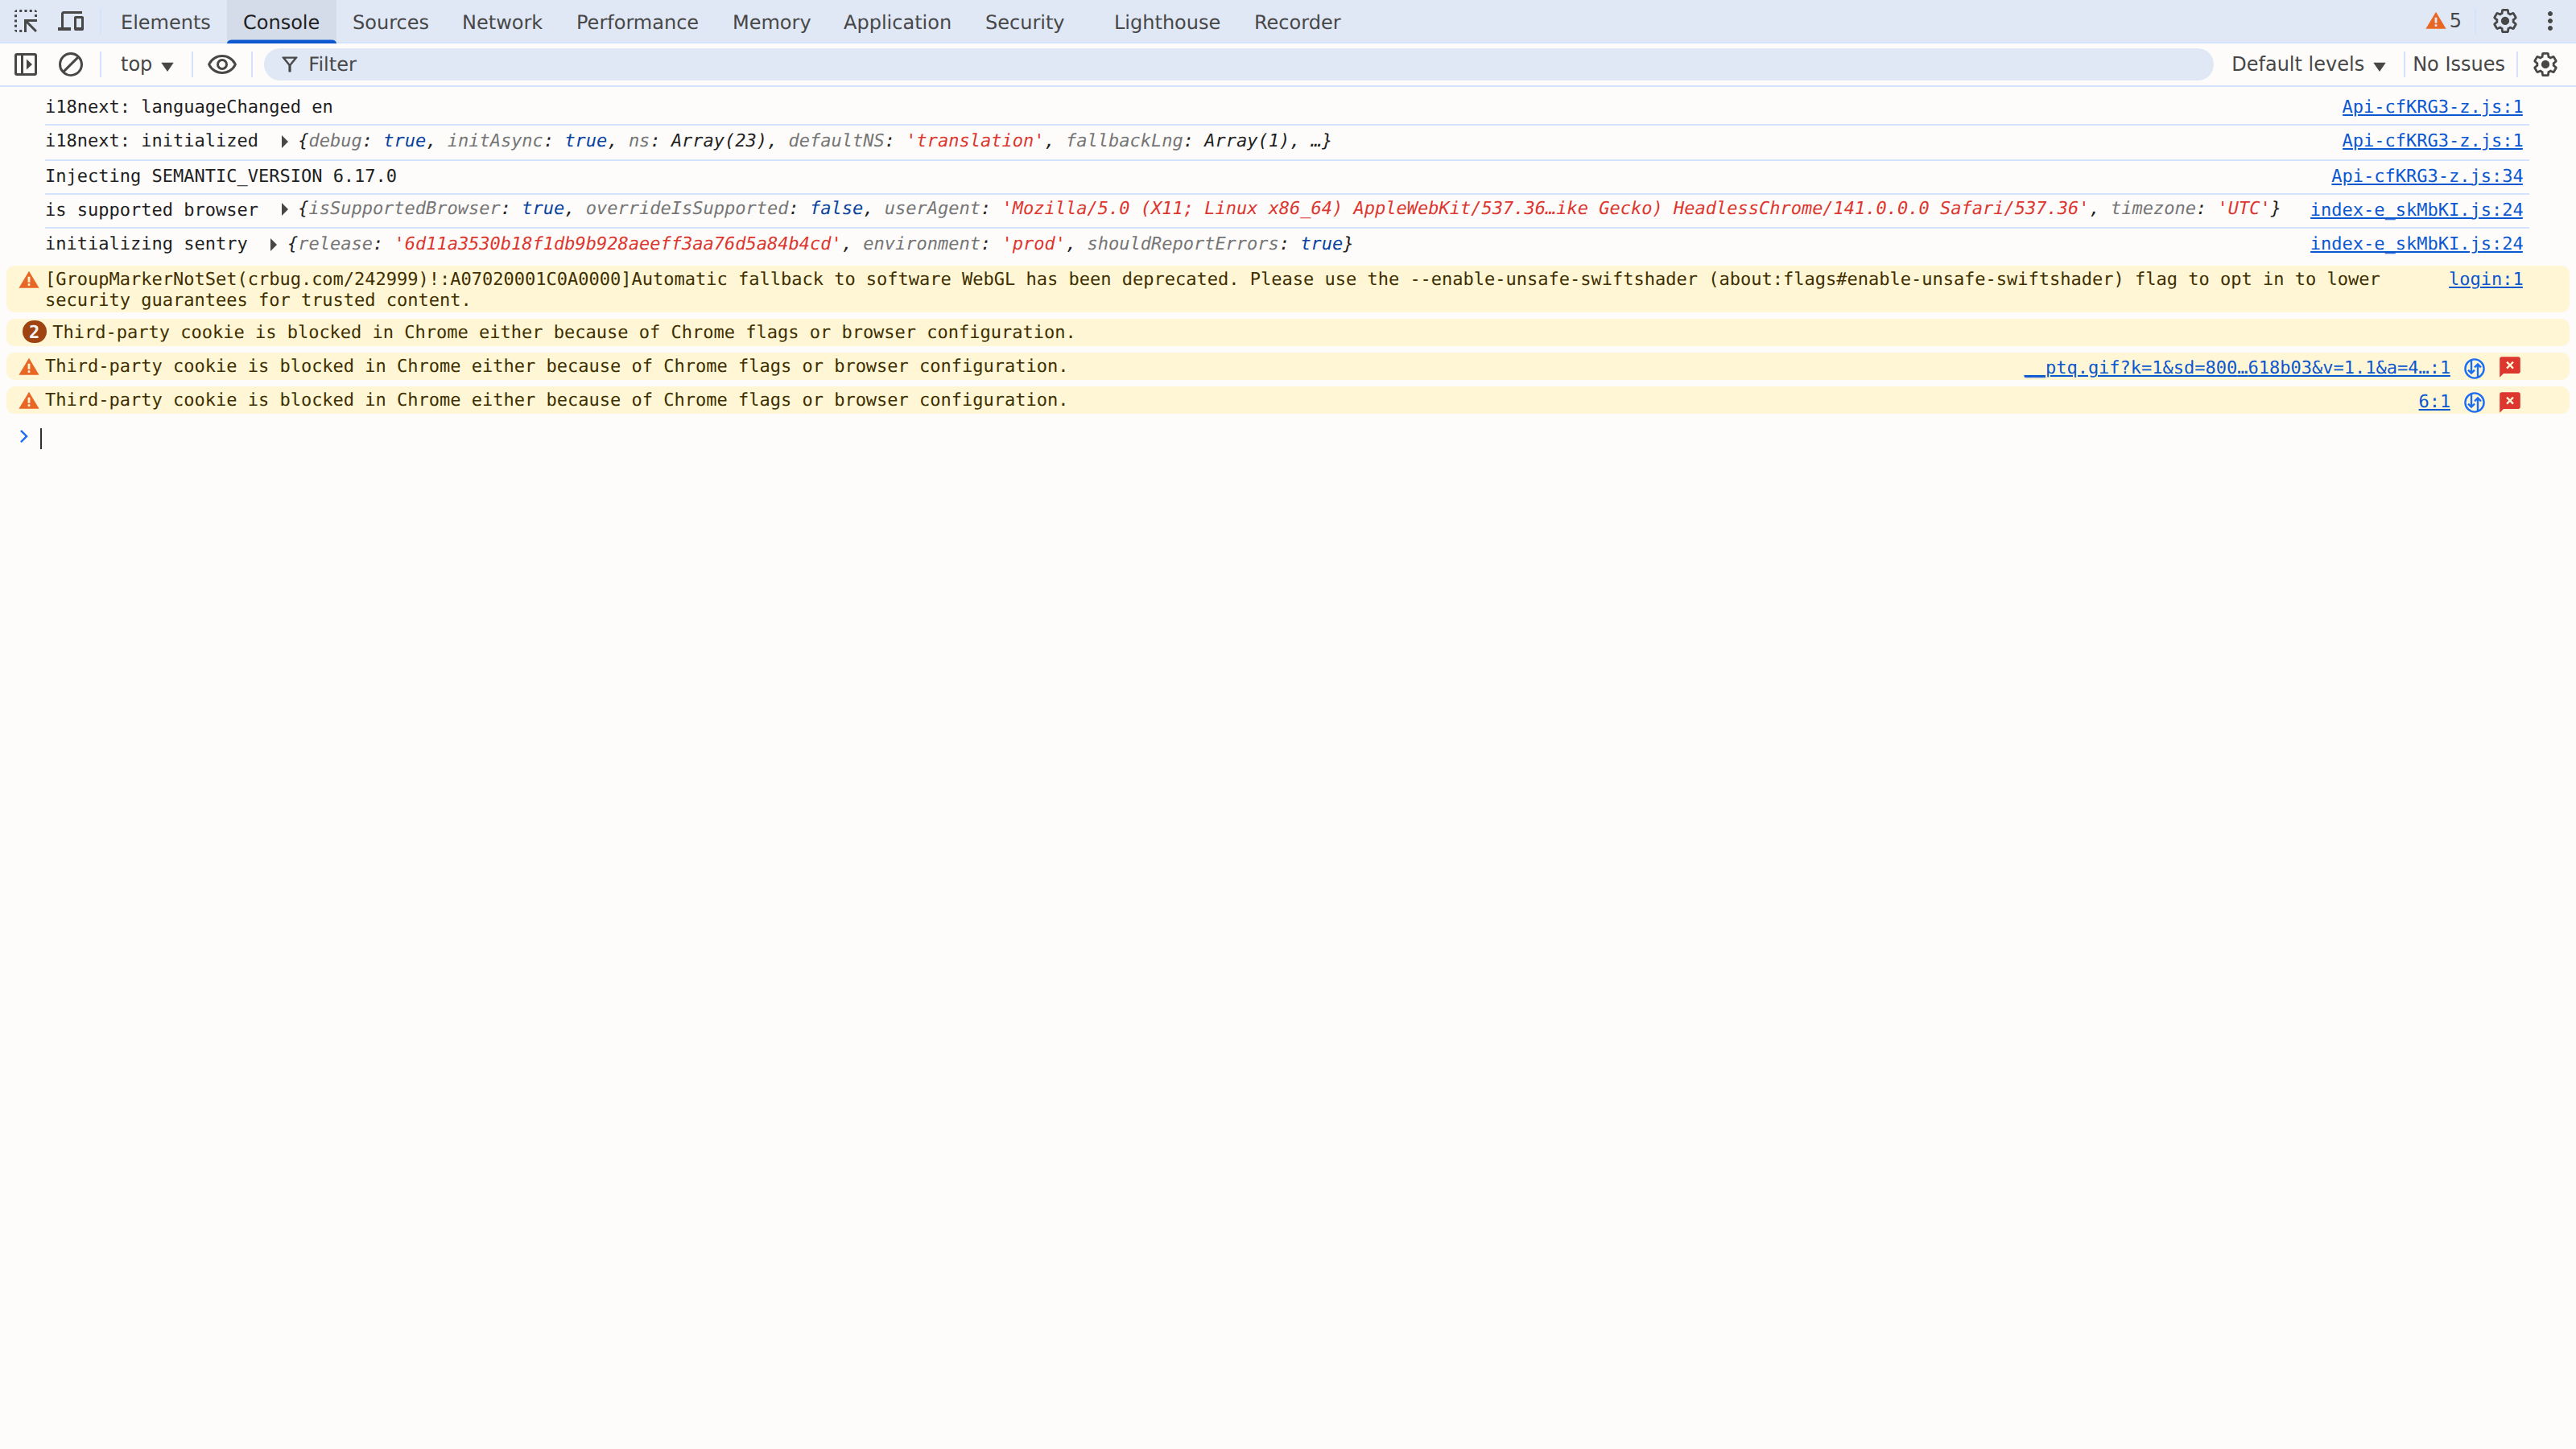
Task: Click the warning triangle on the 6:1 cookie row
Action: coord(29,401)
